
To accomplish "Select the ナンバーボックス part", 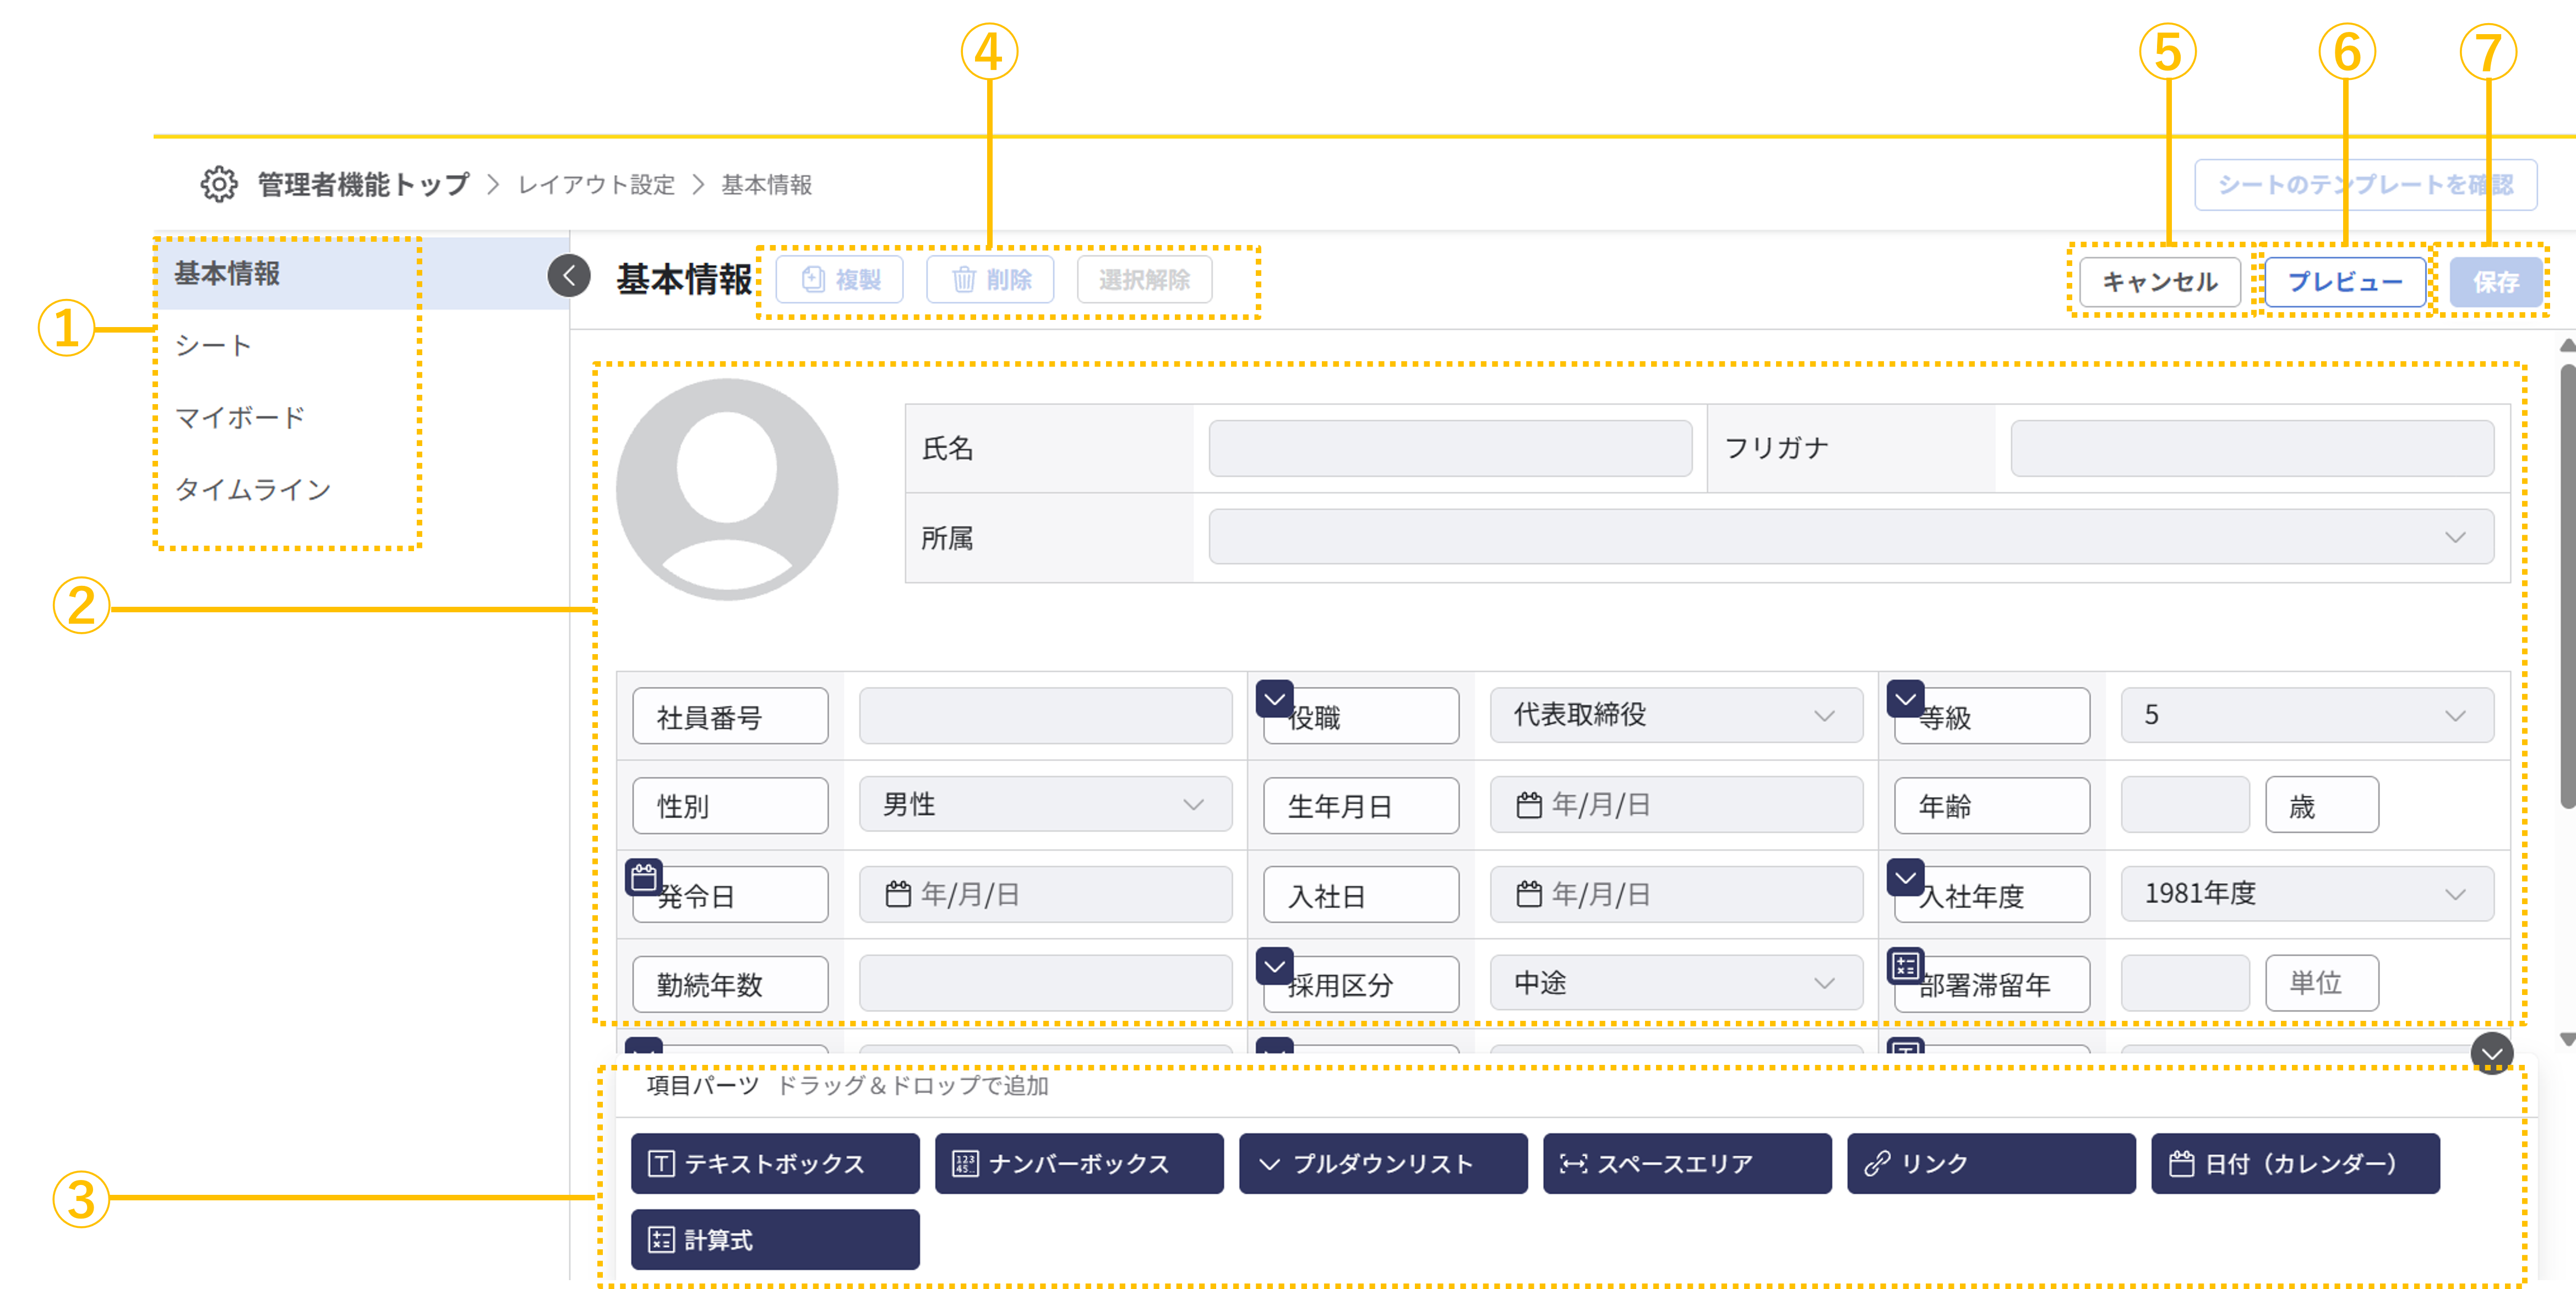I will [x=1079, y=1163].
